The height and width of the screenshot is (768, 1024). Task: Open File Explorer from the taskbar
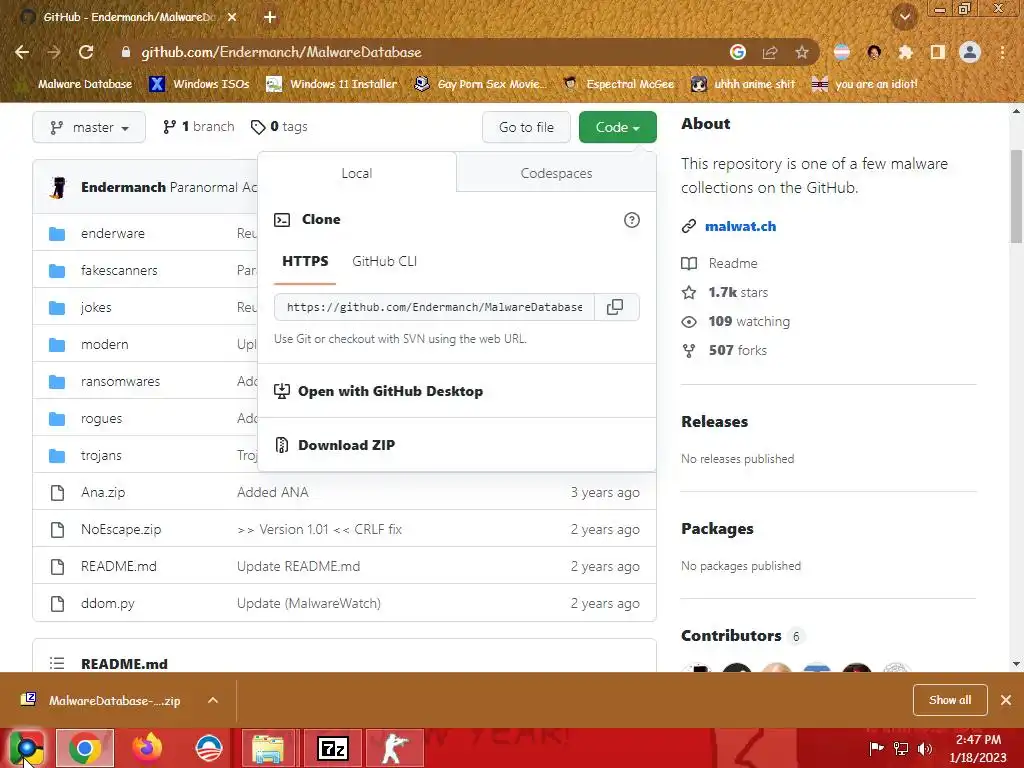click(268, 748)
